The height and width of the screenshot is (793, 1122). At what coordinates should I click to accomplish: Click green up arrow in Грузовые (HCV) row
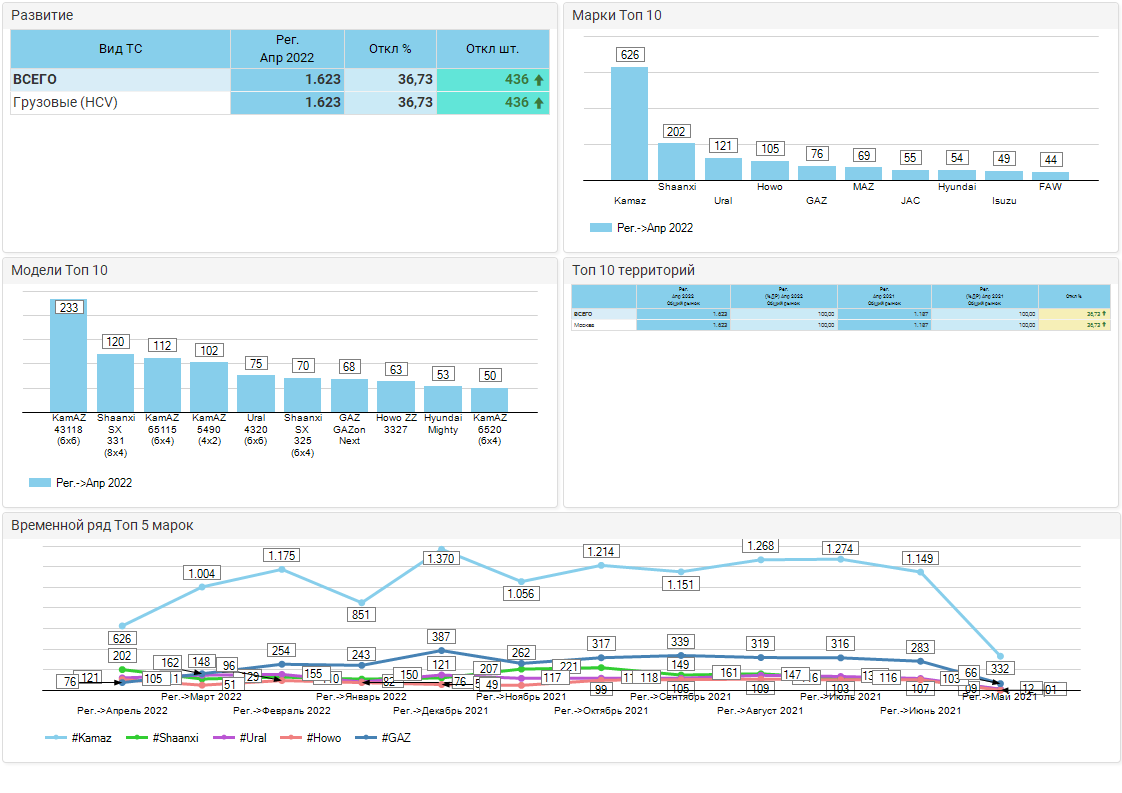(x=539, y=103)
